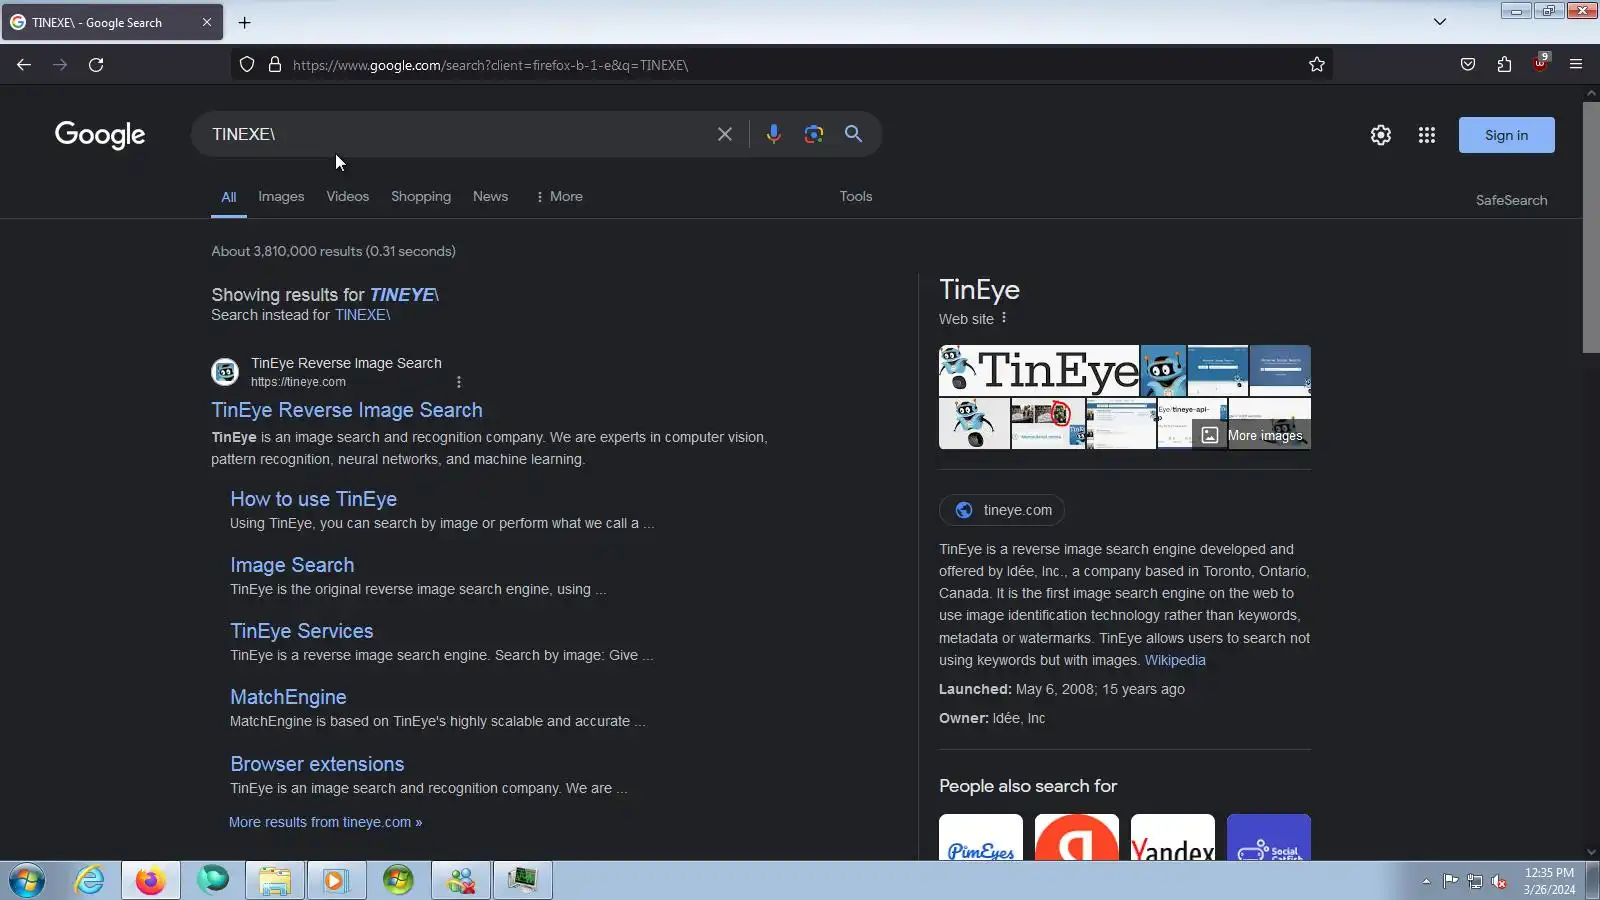List all open tabs dropdown arrow
Screen dimensions: 1600x900
1440,22
